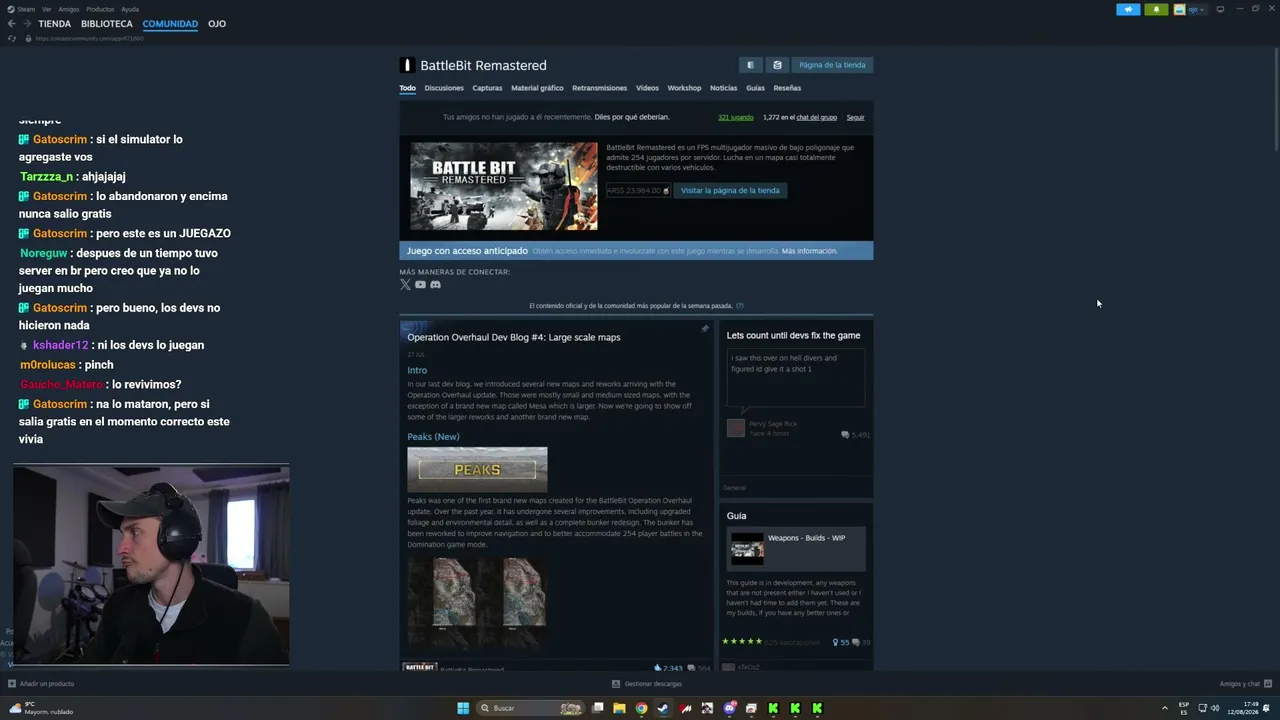The height and width of the screenshot is (720, 1280).
Task: Open Steam notifications bell
Action: point(1156,9)
